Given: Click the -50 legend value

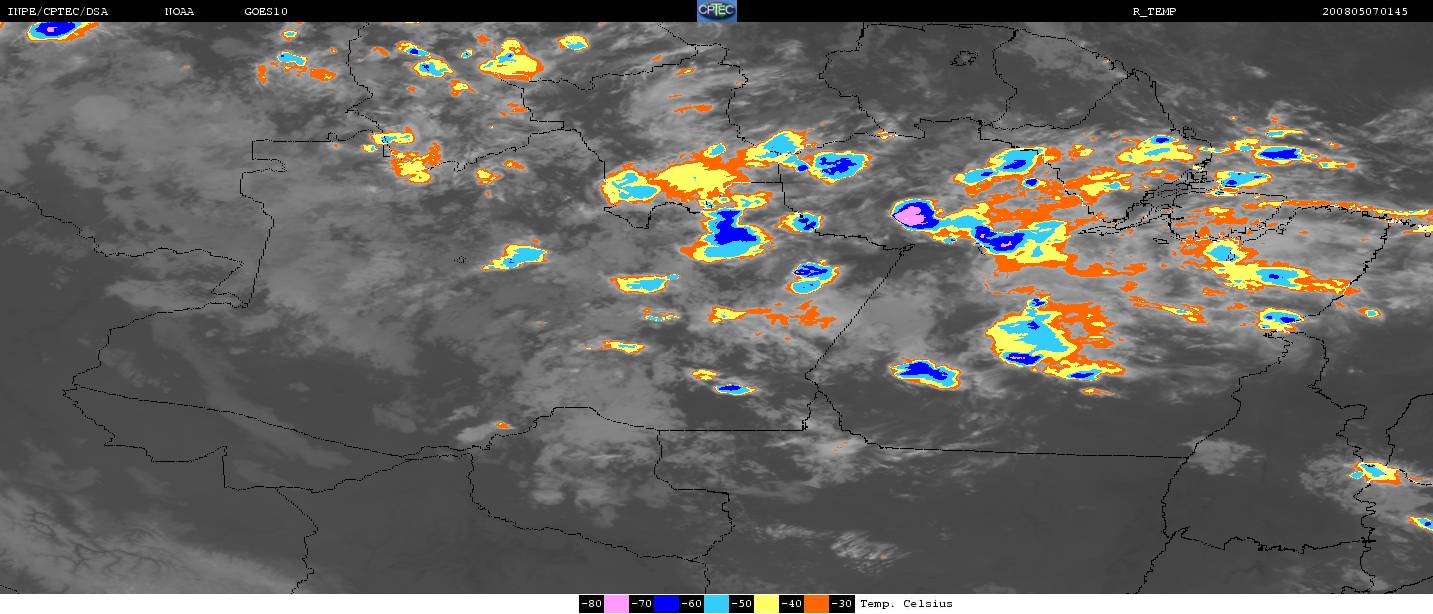Looking at the screenshot, I should click(741, 604).
